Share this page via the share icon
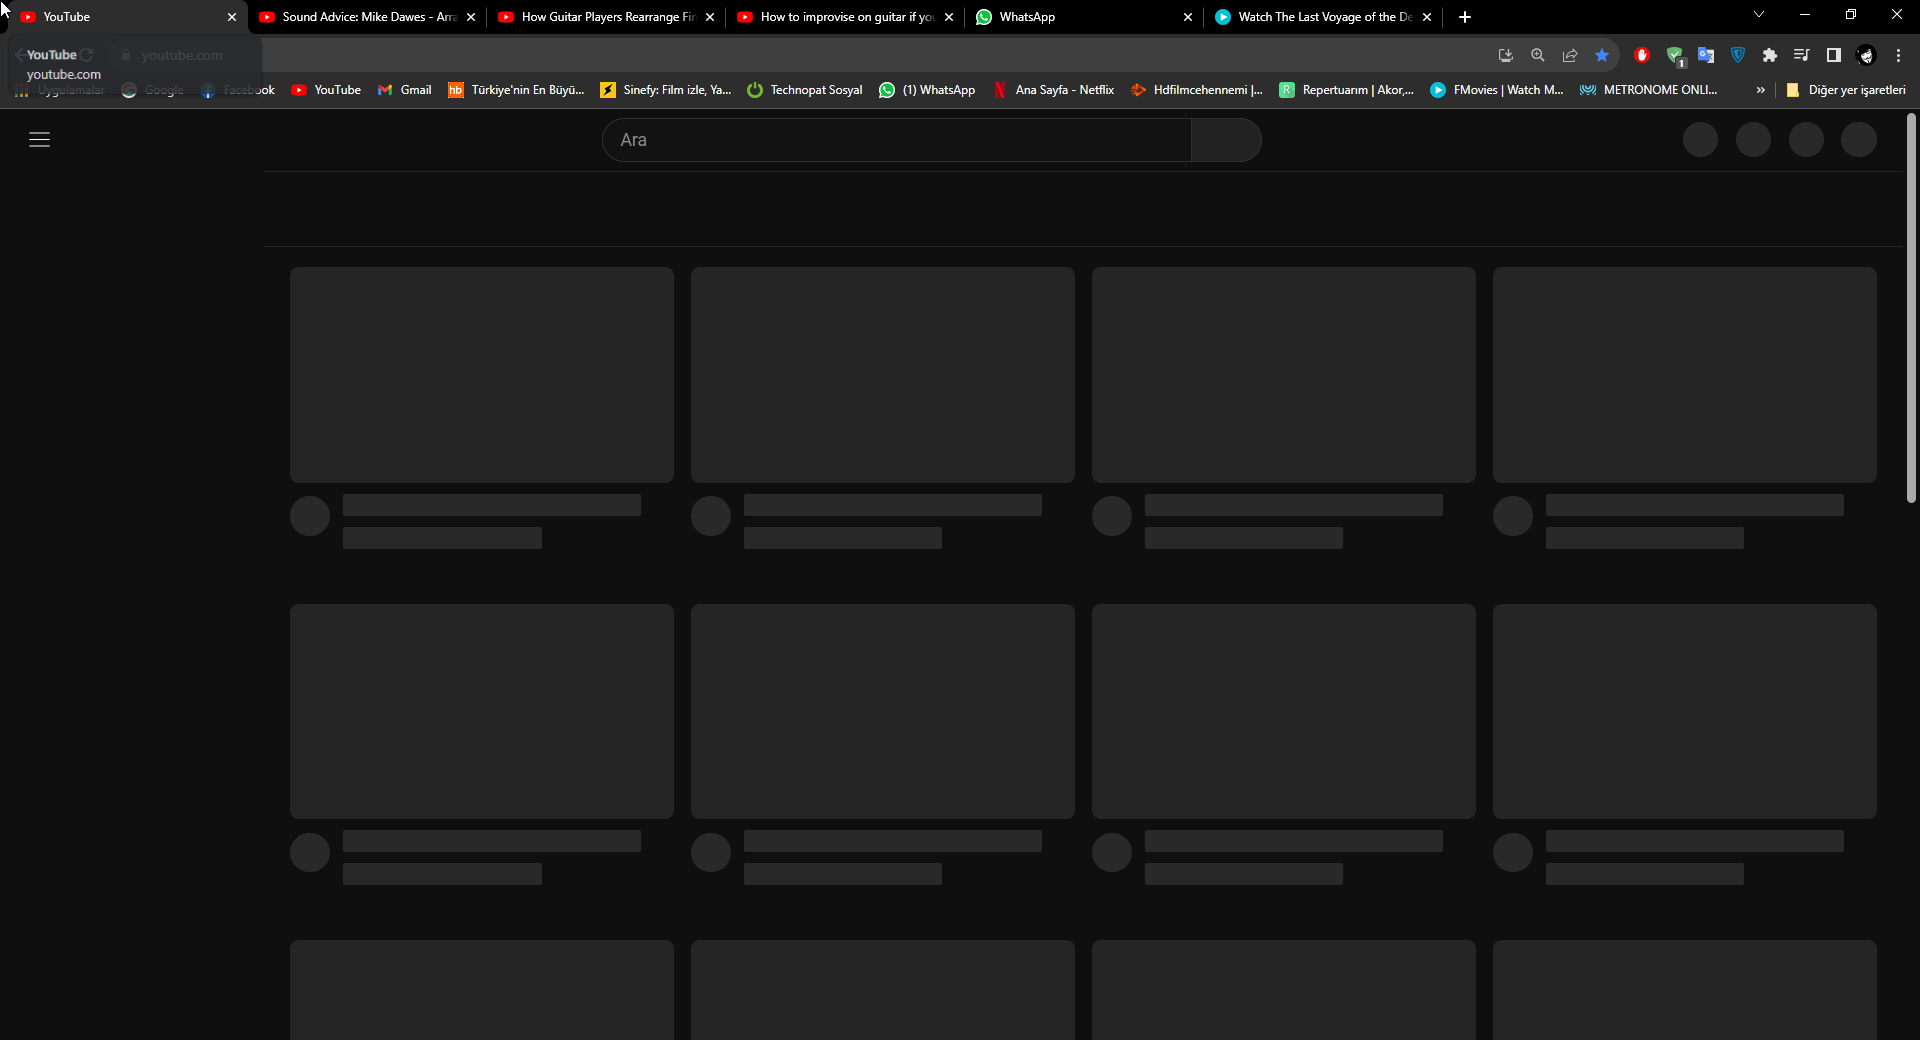 pos(1570,55)
